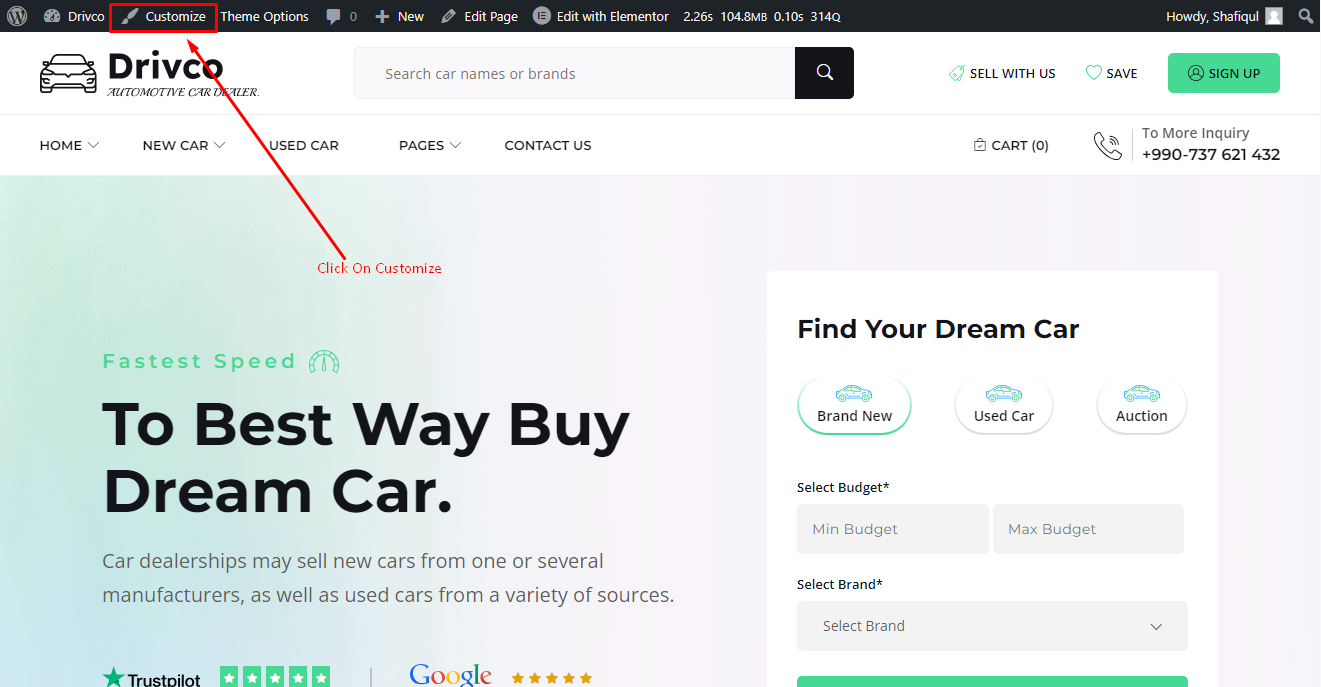Go to Contact Us page
The image size is (1321, 687).
[548, 145]
